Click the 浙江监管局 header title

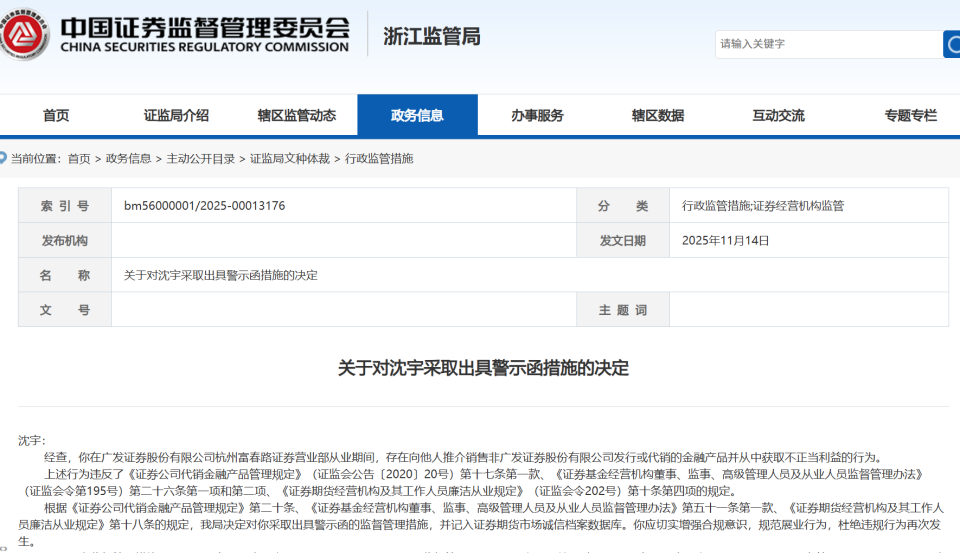[x=432, y=36]
